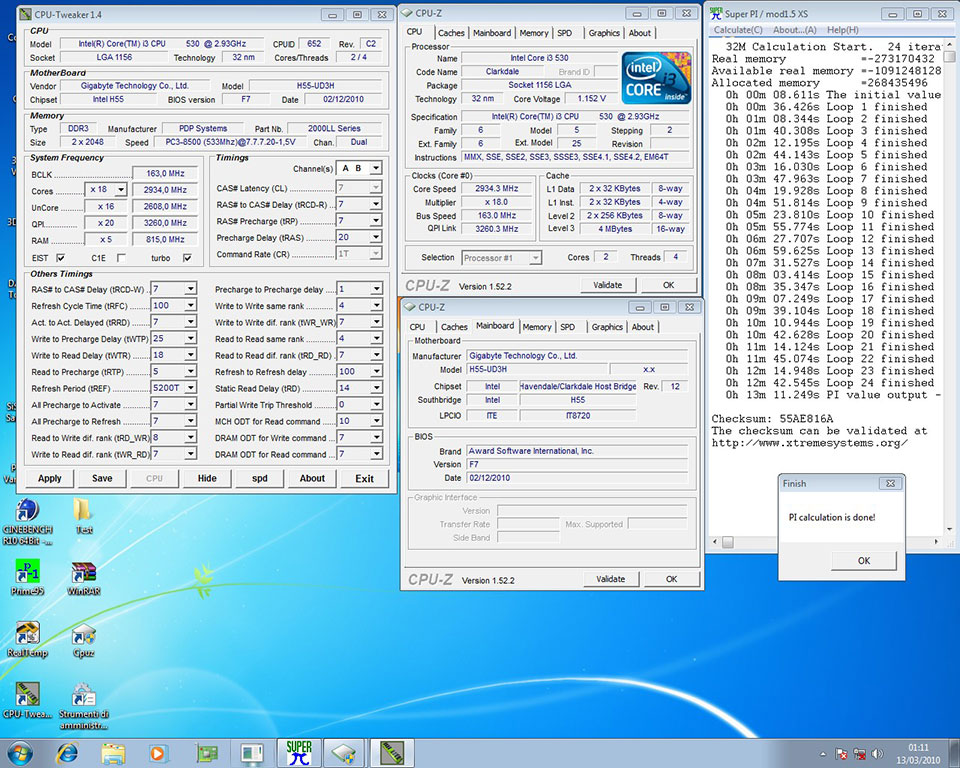Click the Intel Core i3 logo in CPU-Z
Image resolution: width=960 pixels, height=768 pixels.
(x=656, y=78)
